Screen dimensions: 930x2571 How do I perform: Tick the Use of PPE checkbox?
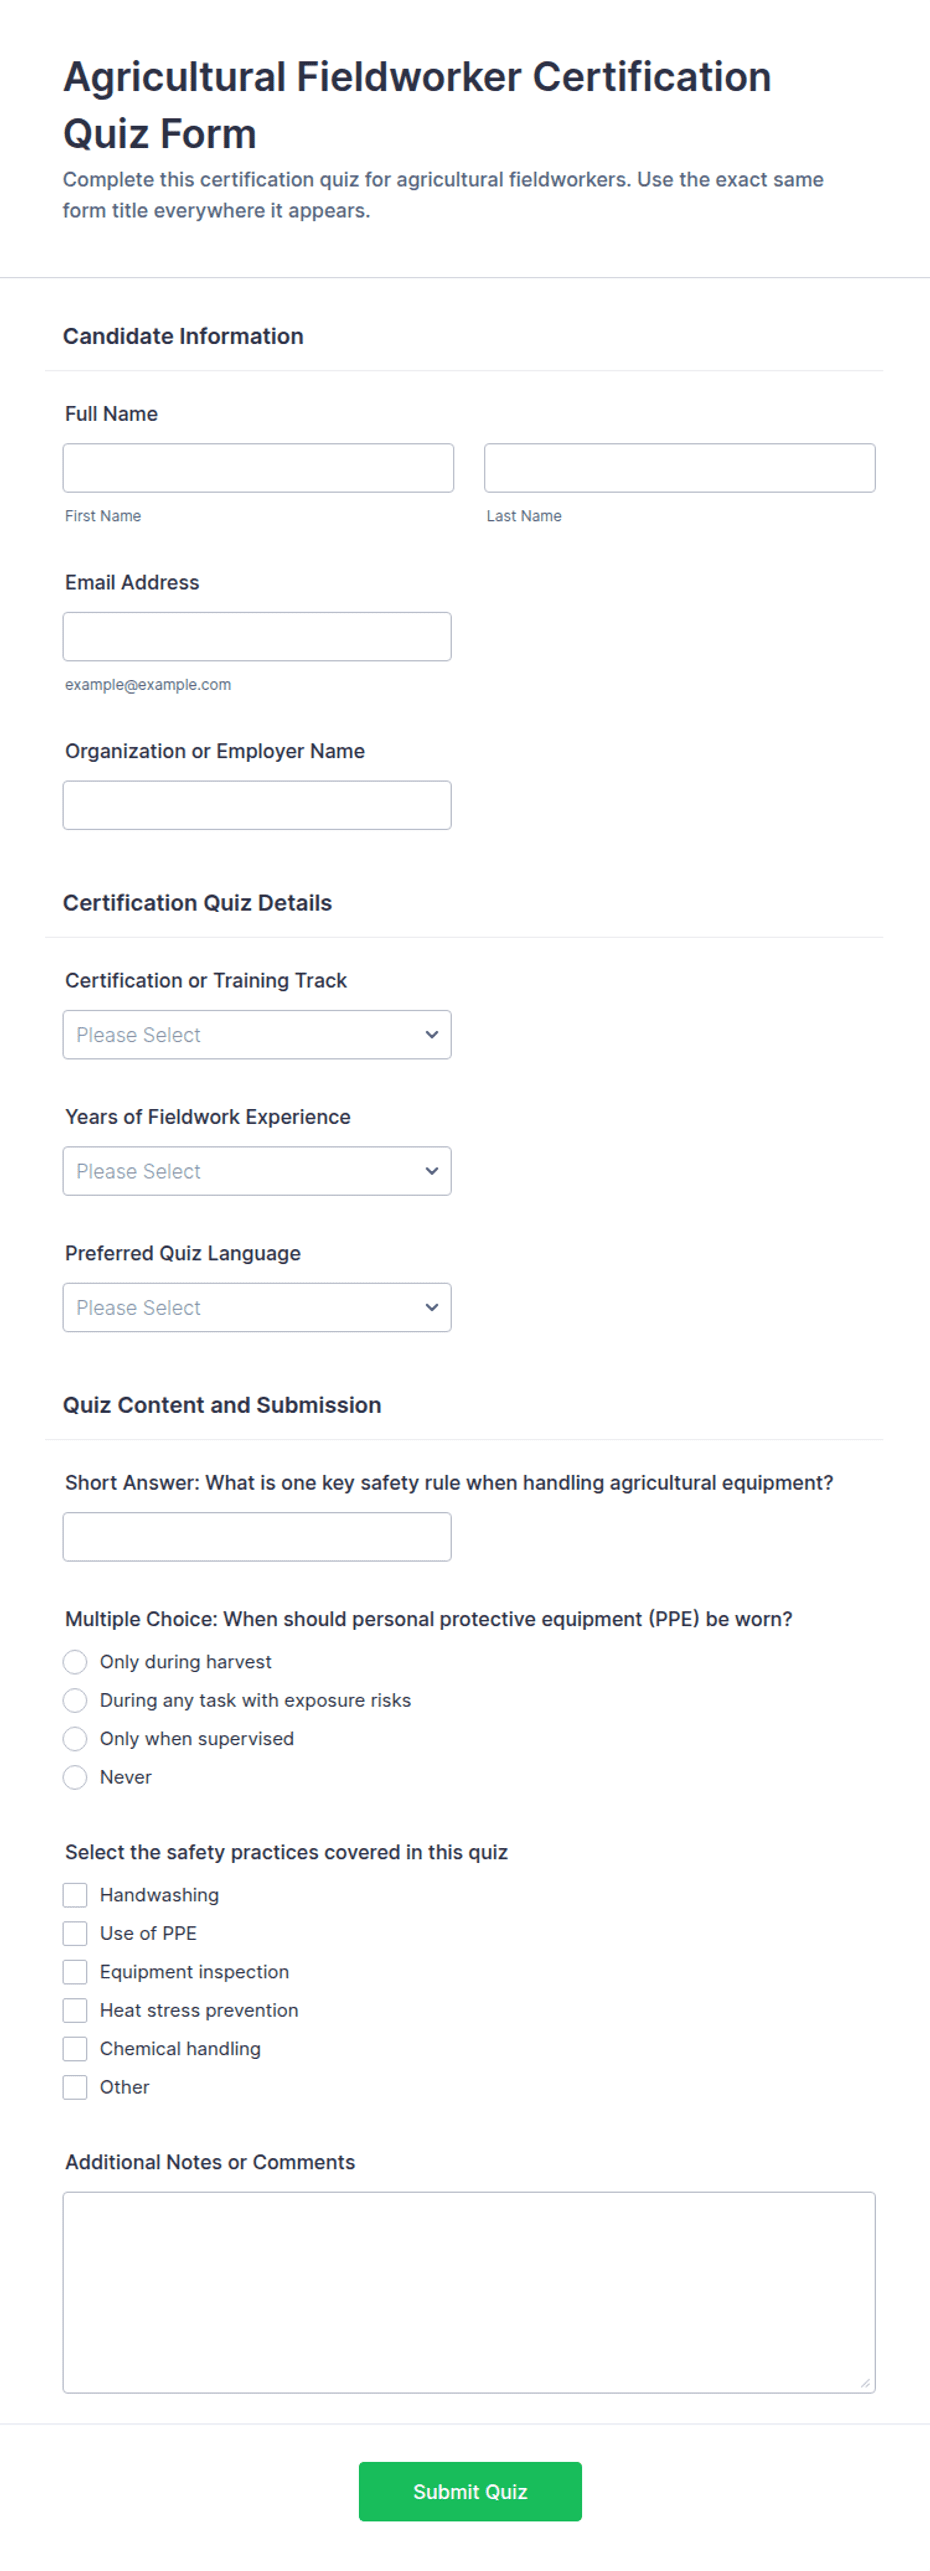[x=75, y=1933]
